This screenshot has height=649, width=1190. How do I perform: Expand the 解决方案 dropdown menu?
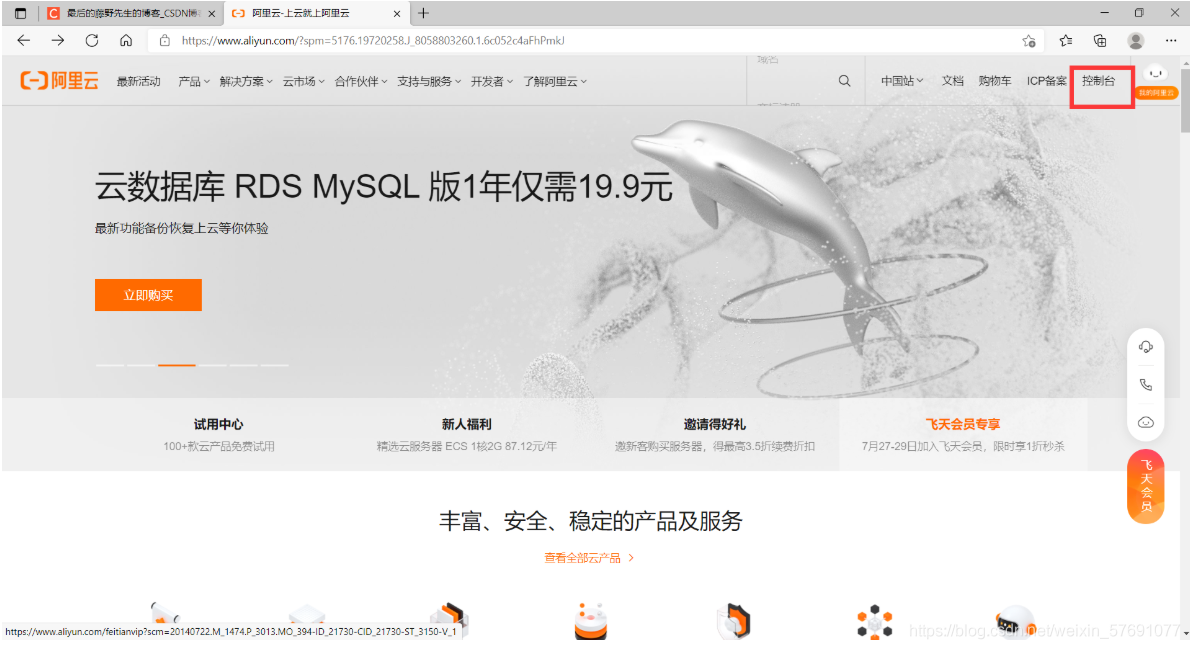click(x=246, y=81)
